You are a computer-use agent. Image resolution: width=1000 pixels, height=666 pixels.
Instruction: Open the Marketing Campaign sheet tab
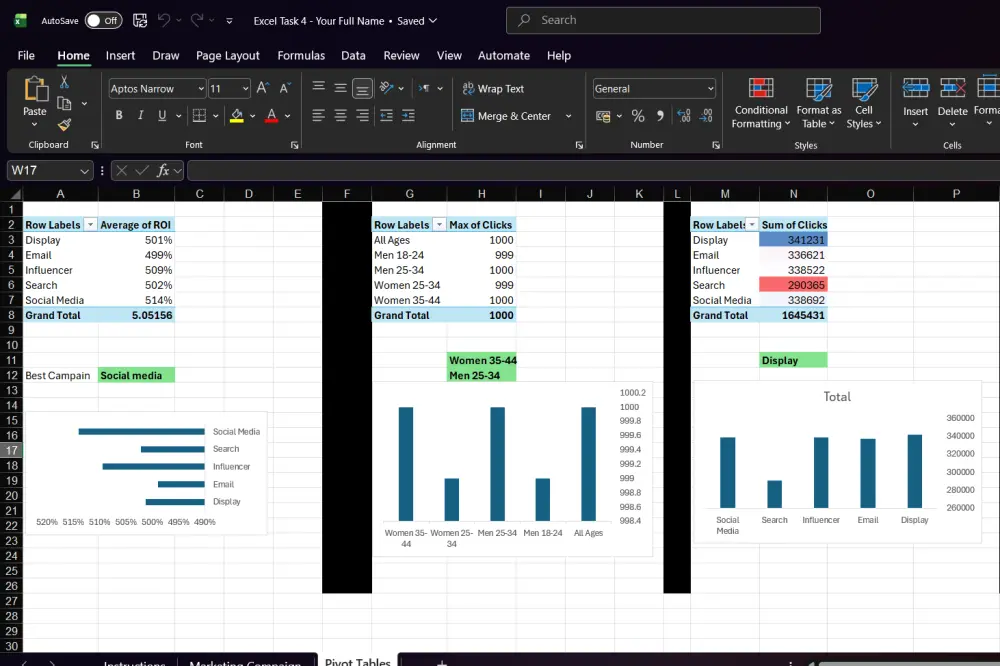pos(245,662)
